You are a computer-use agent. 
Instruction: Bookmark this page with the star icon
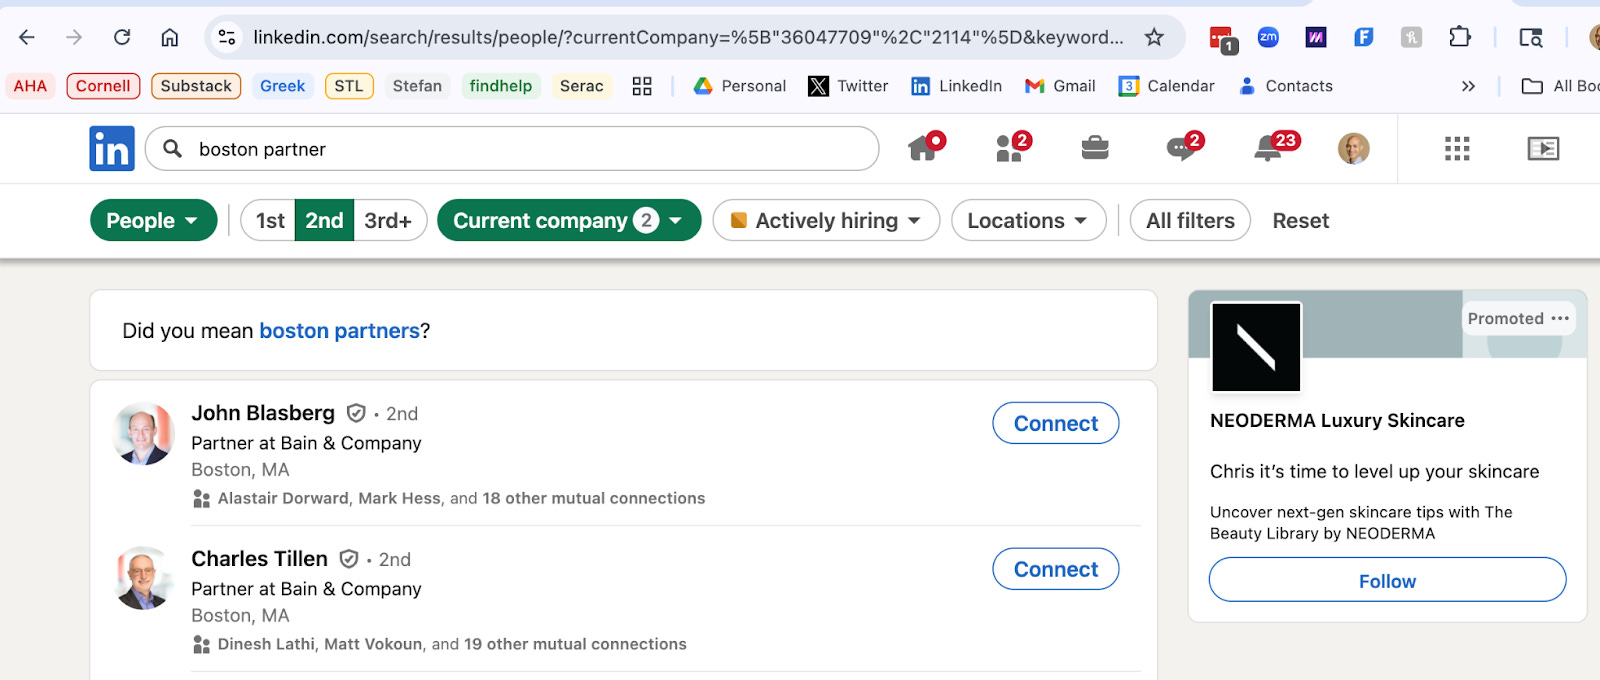coord(1154,37)
